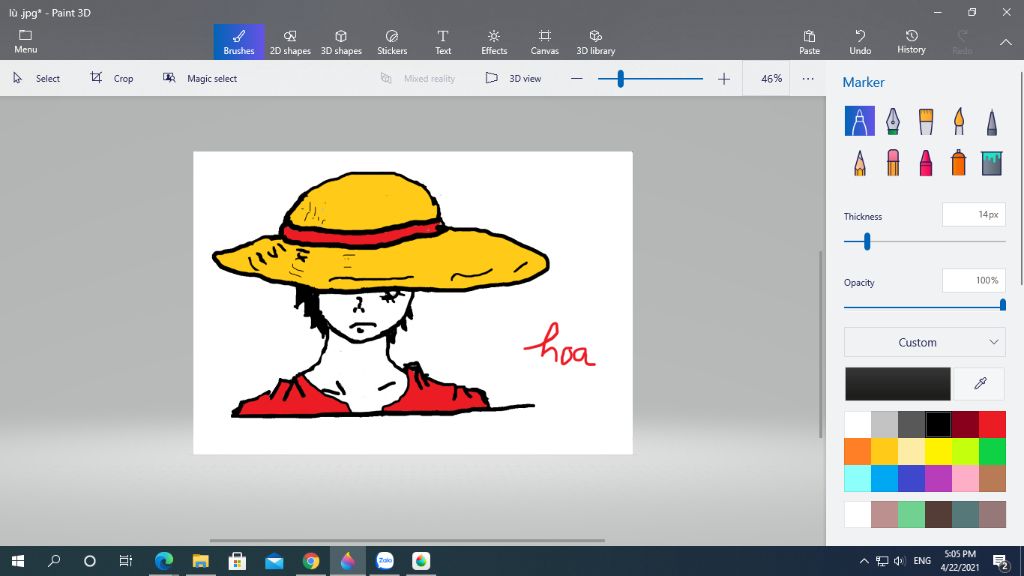Image resolution: width=1024 pixels, height=576 pixels.
Task: Open the Stickers tab
Action: click(x=392, y=42)
